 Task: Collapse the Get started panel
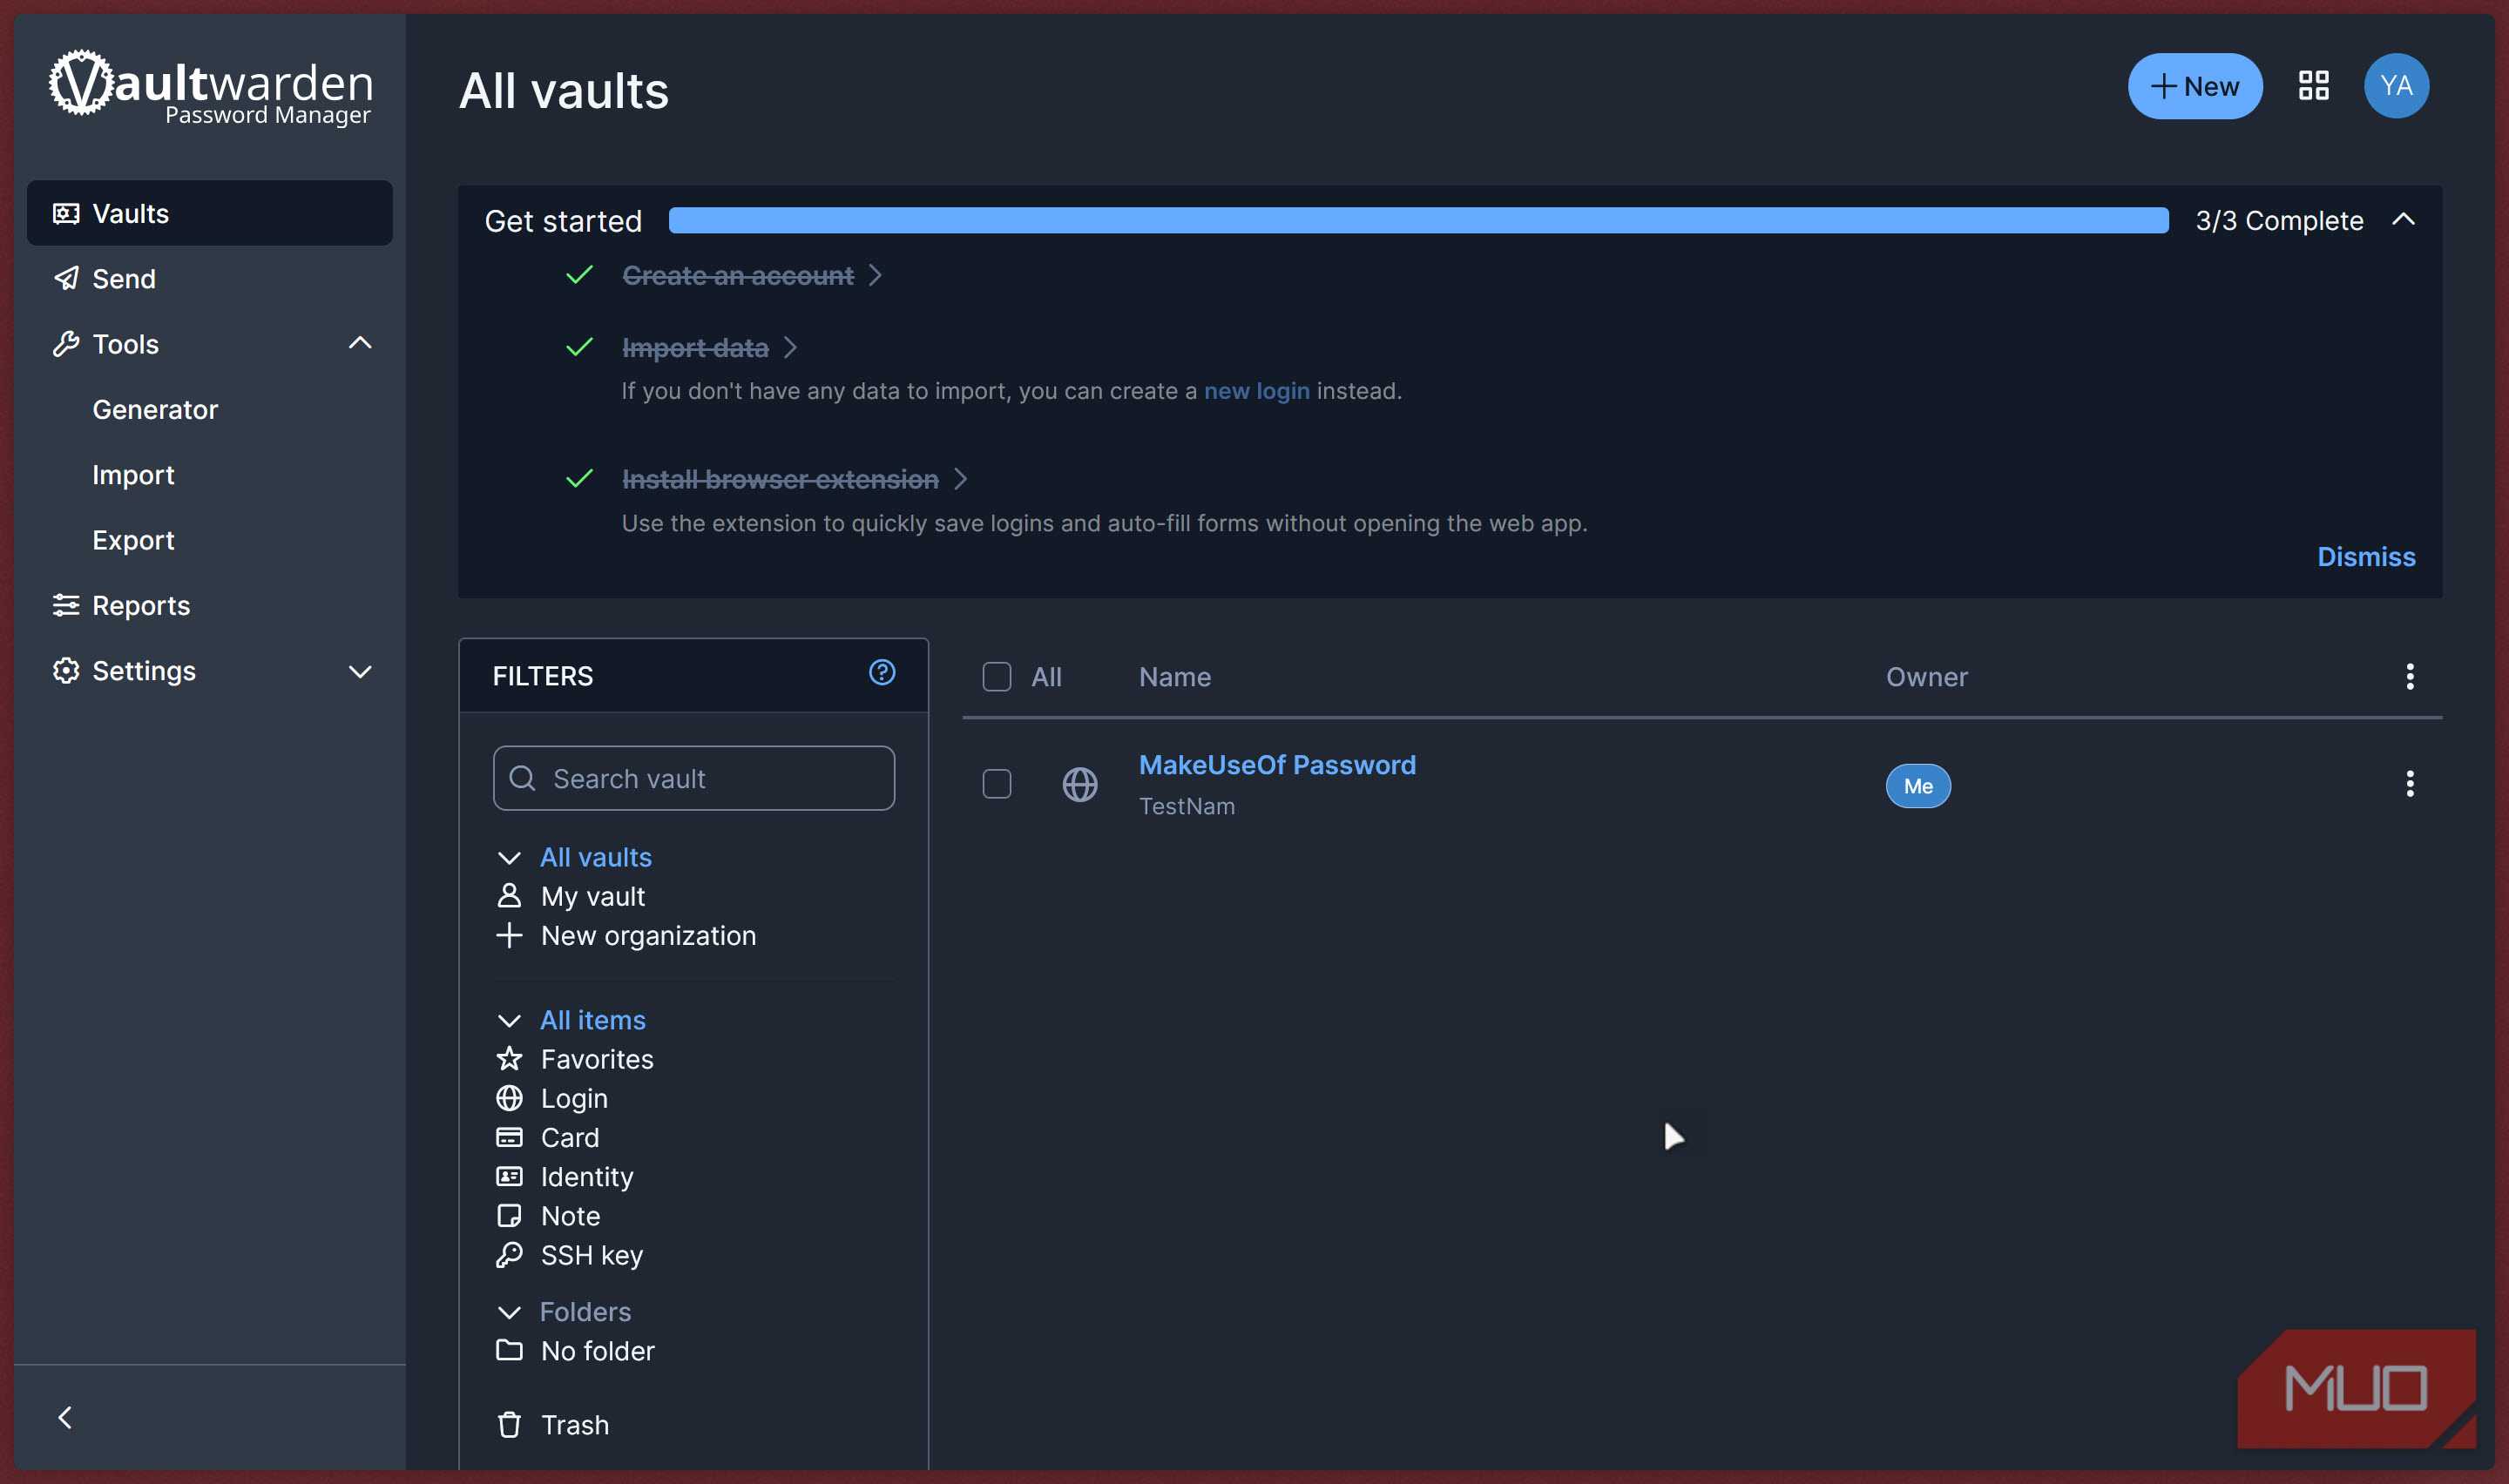coord(2403,220)
